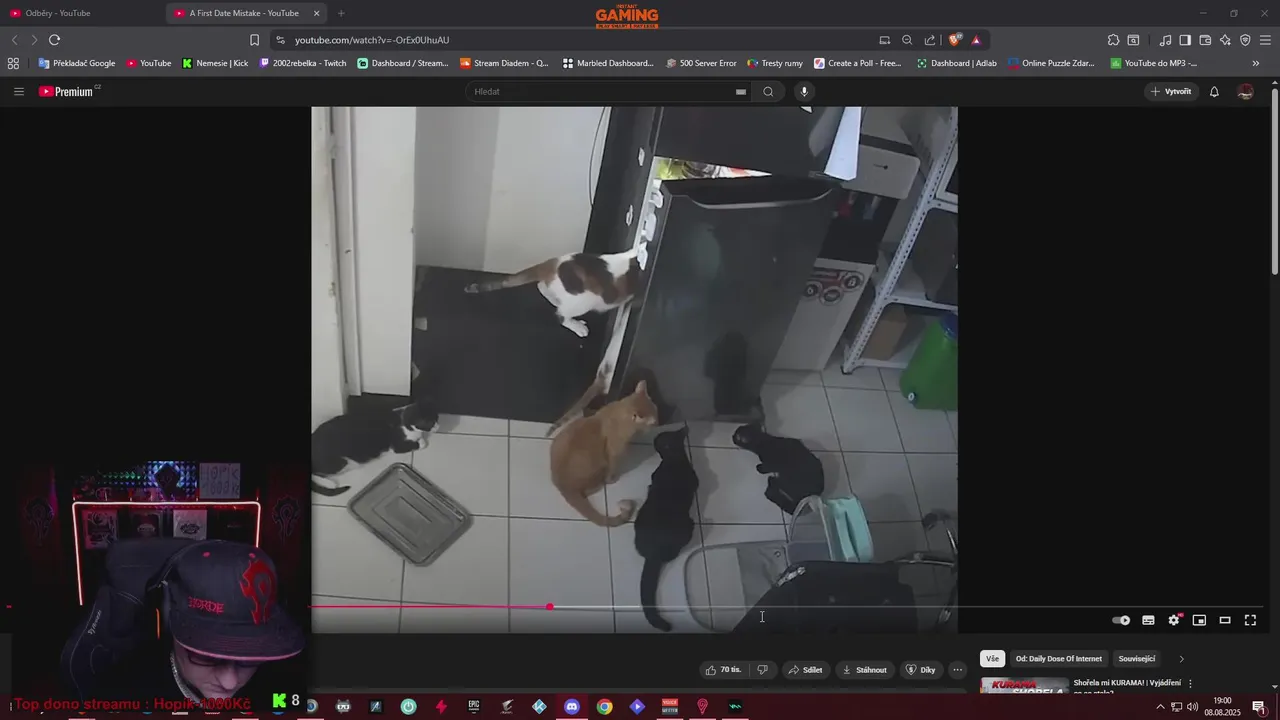This screenshot has height=720, width=1280.
Task: Open YouTube do MP3 bookmark
Action: pyautogui.click(x=1153, y=63)
